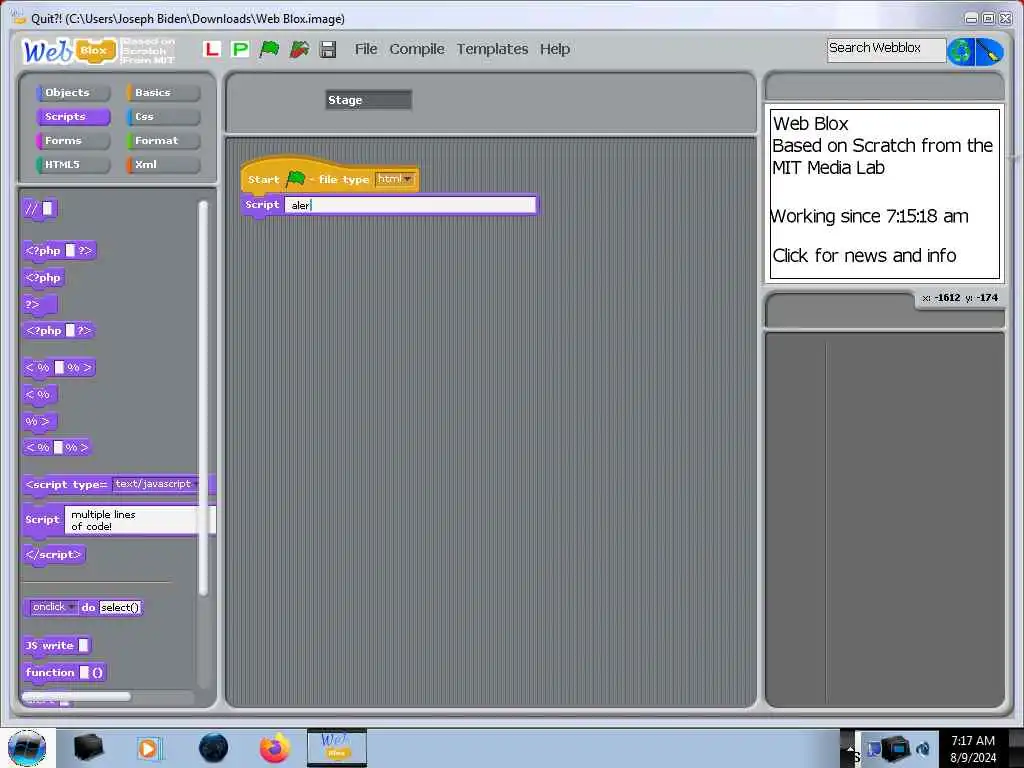Open the dark globe browser taskbar icon
This screenshot has width=1024, height=768.
click(x=214, y=748)
